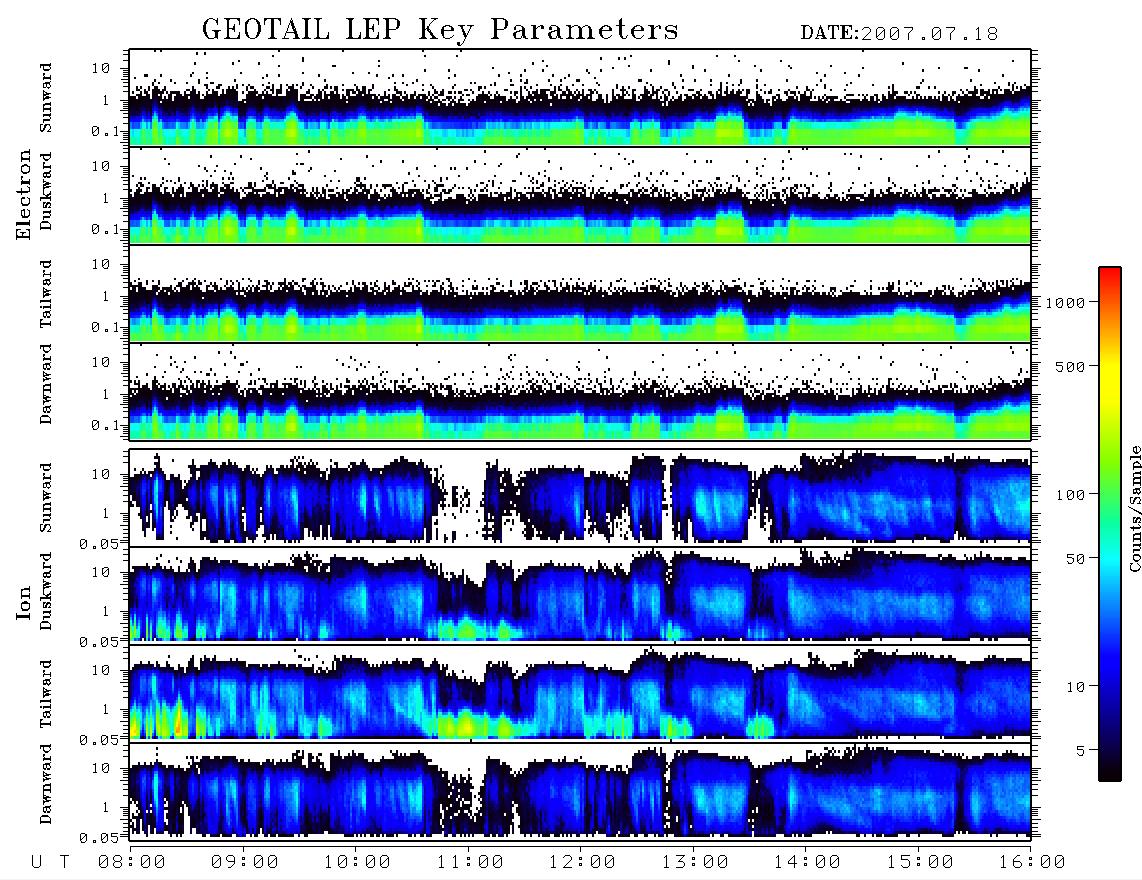The image size is (1142, 880).
Task: Click the 50 colorbar tick value
Action: [1075, 559]
